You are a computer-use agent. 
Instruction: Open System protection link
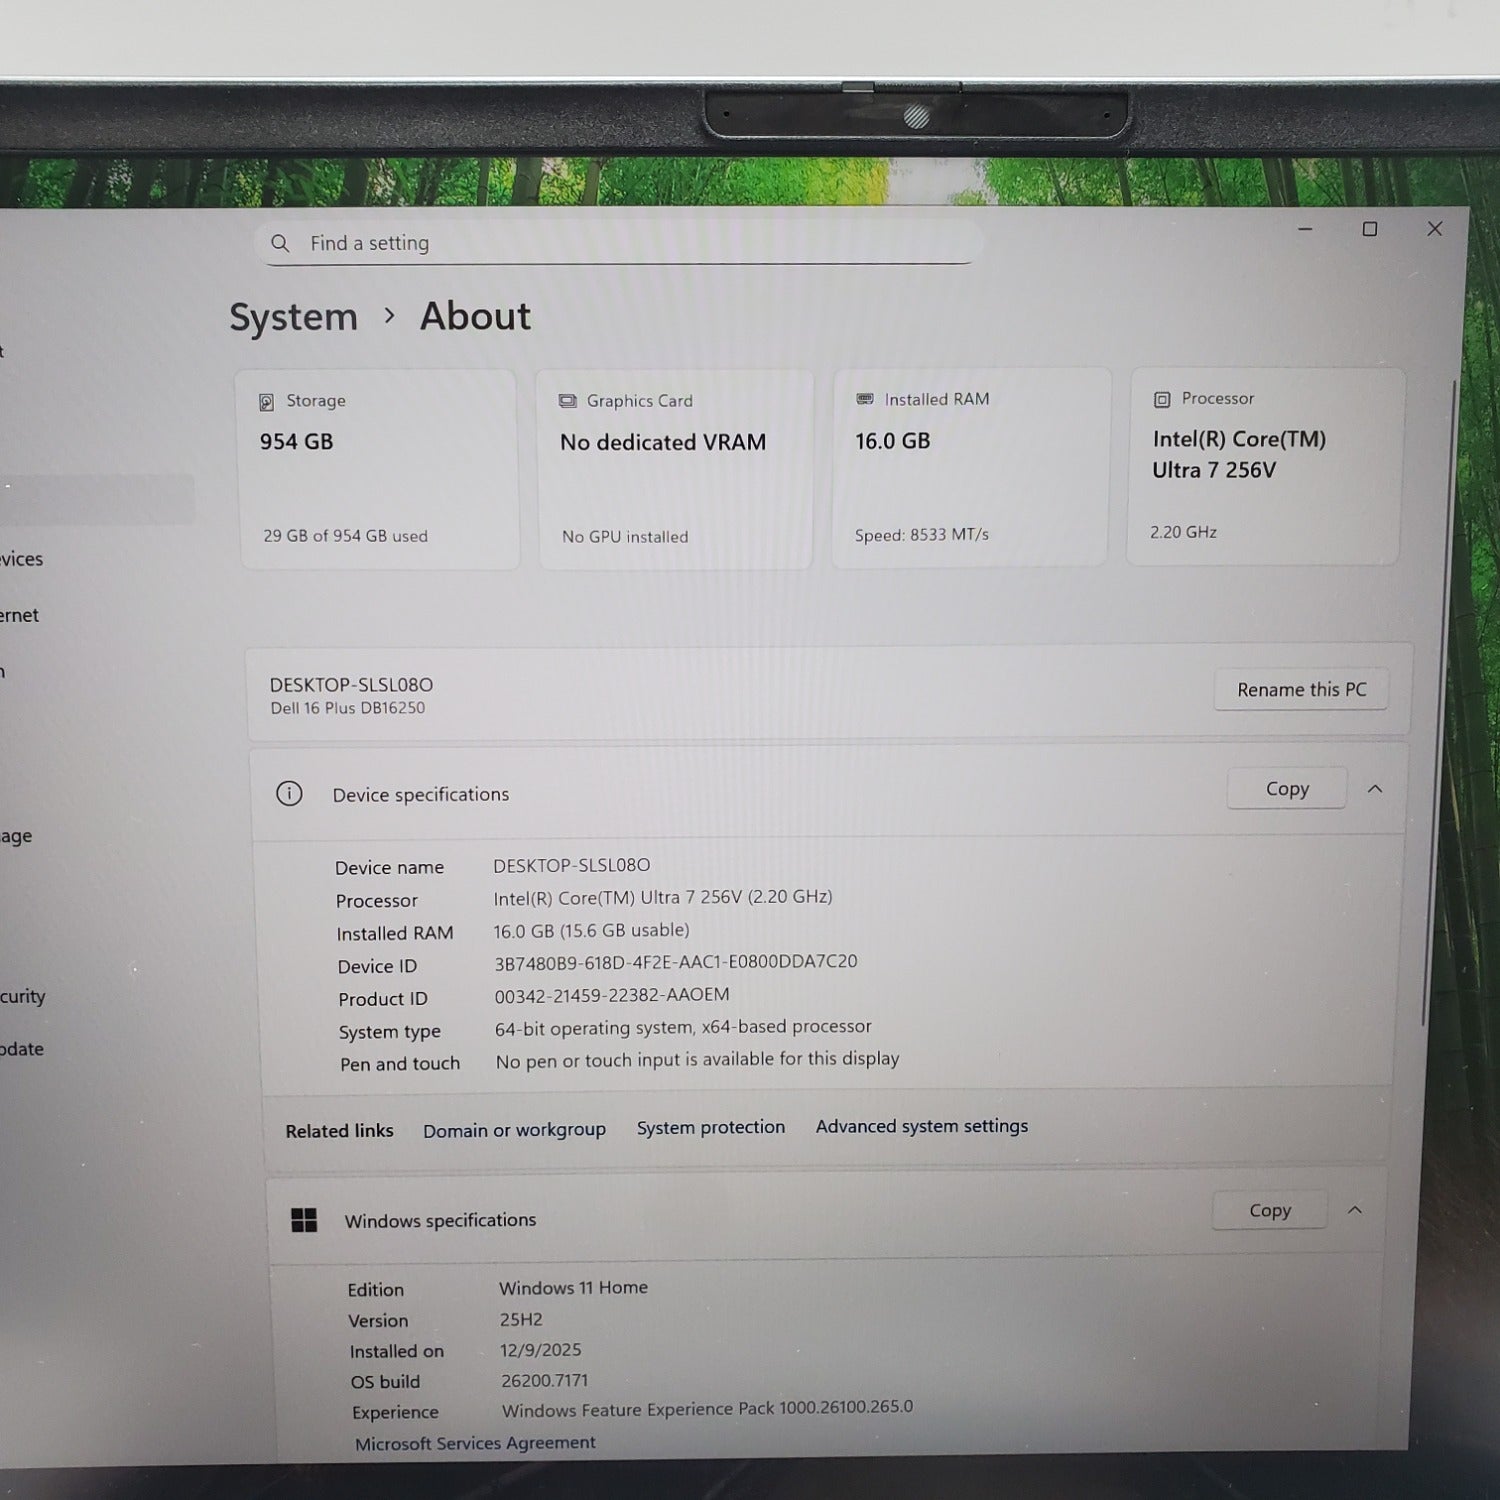(710, 1128)
